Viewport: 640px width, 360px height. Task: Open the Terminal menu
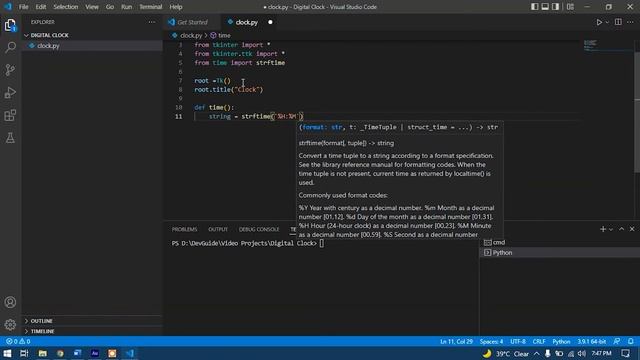[151, 7]
